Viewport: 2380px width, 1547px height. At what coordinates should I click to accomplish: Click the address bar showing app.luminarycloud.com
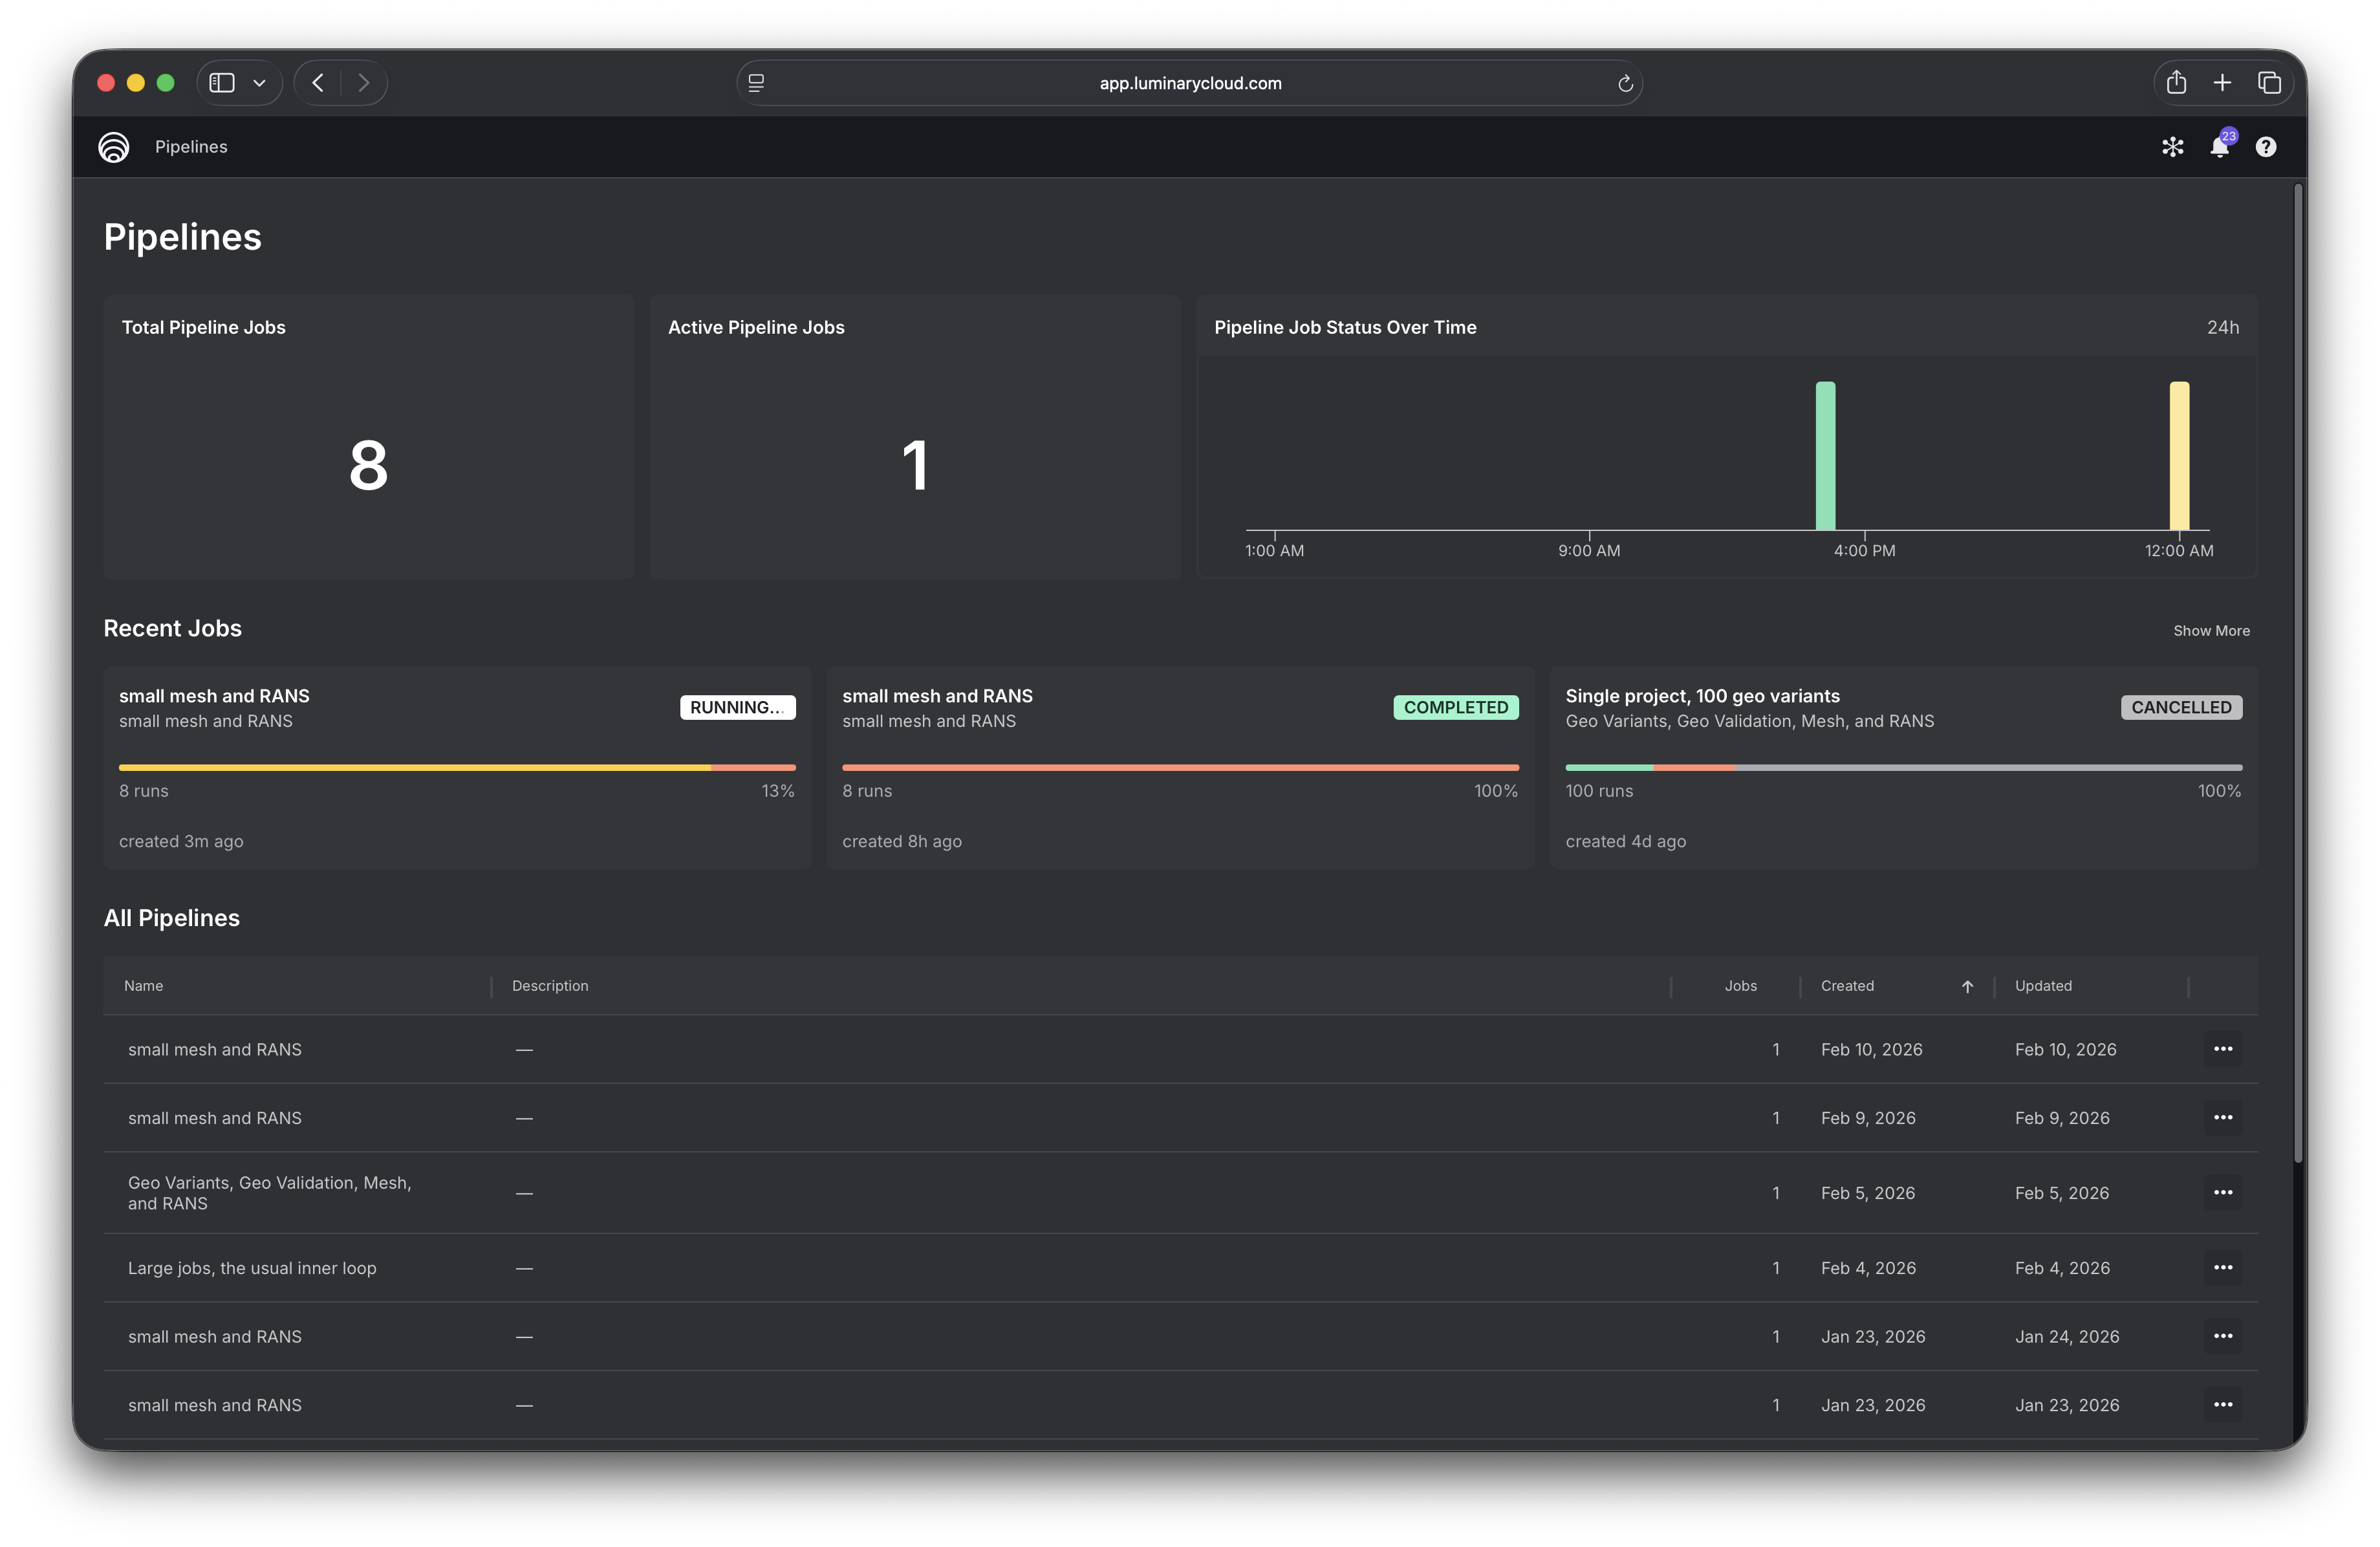1189,82
